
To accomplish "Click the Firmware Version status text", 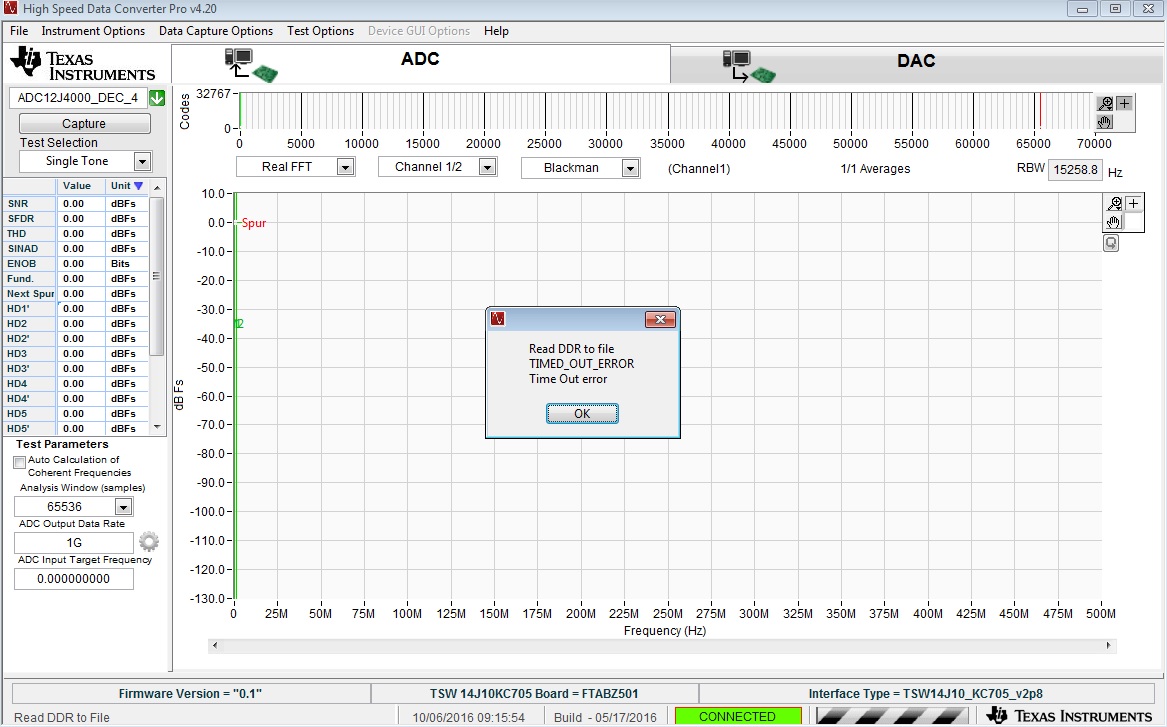I will [191, 694].
